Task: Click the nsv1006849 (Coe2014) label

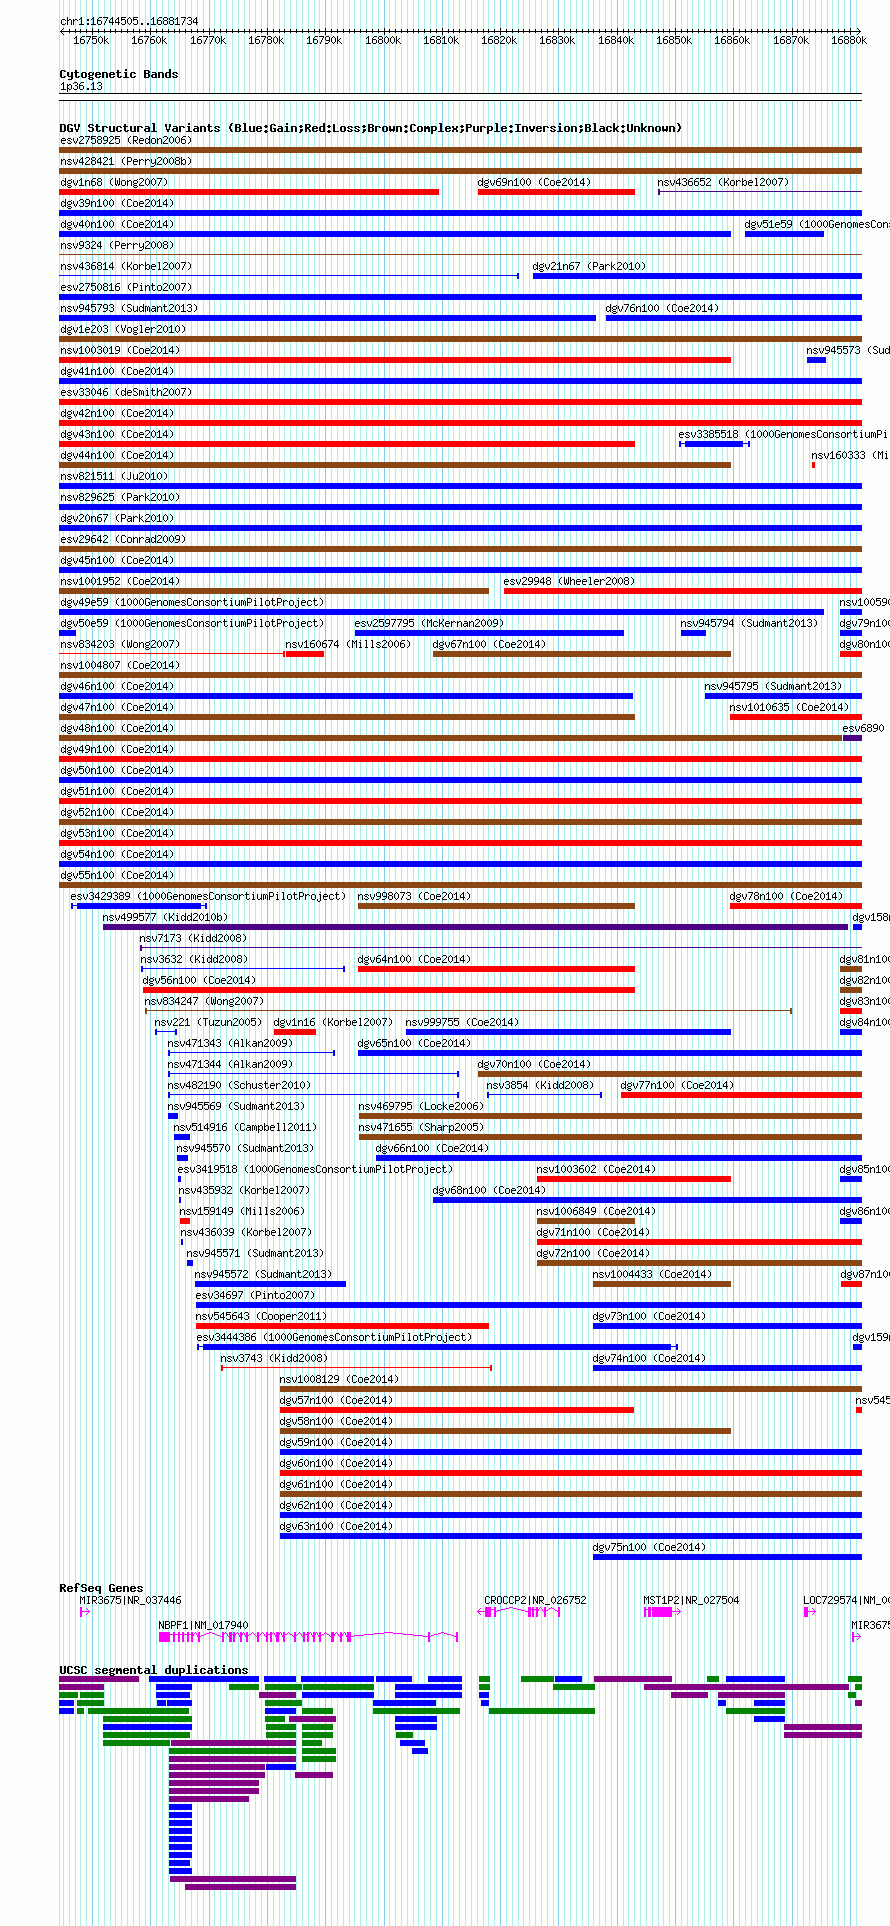Action: pos(596,1211)
